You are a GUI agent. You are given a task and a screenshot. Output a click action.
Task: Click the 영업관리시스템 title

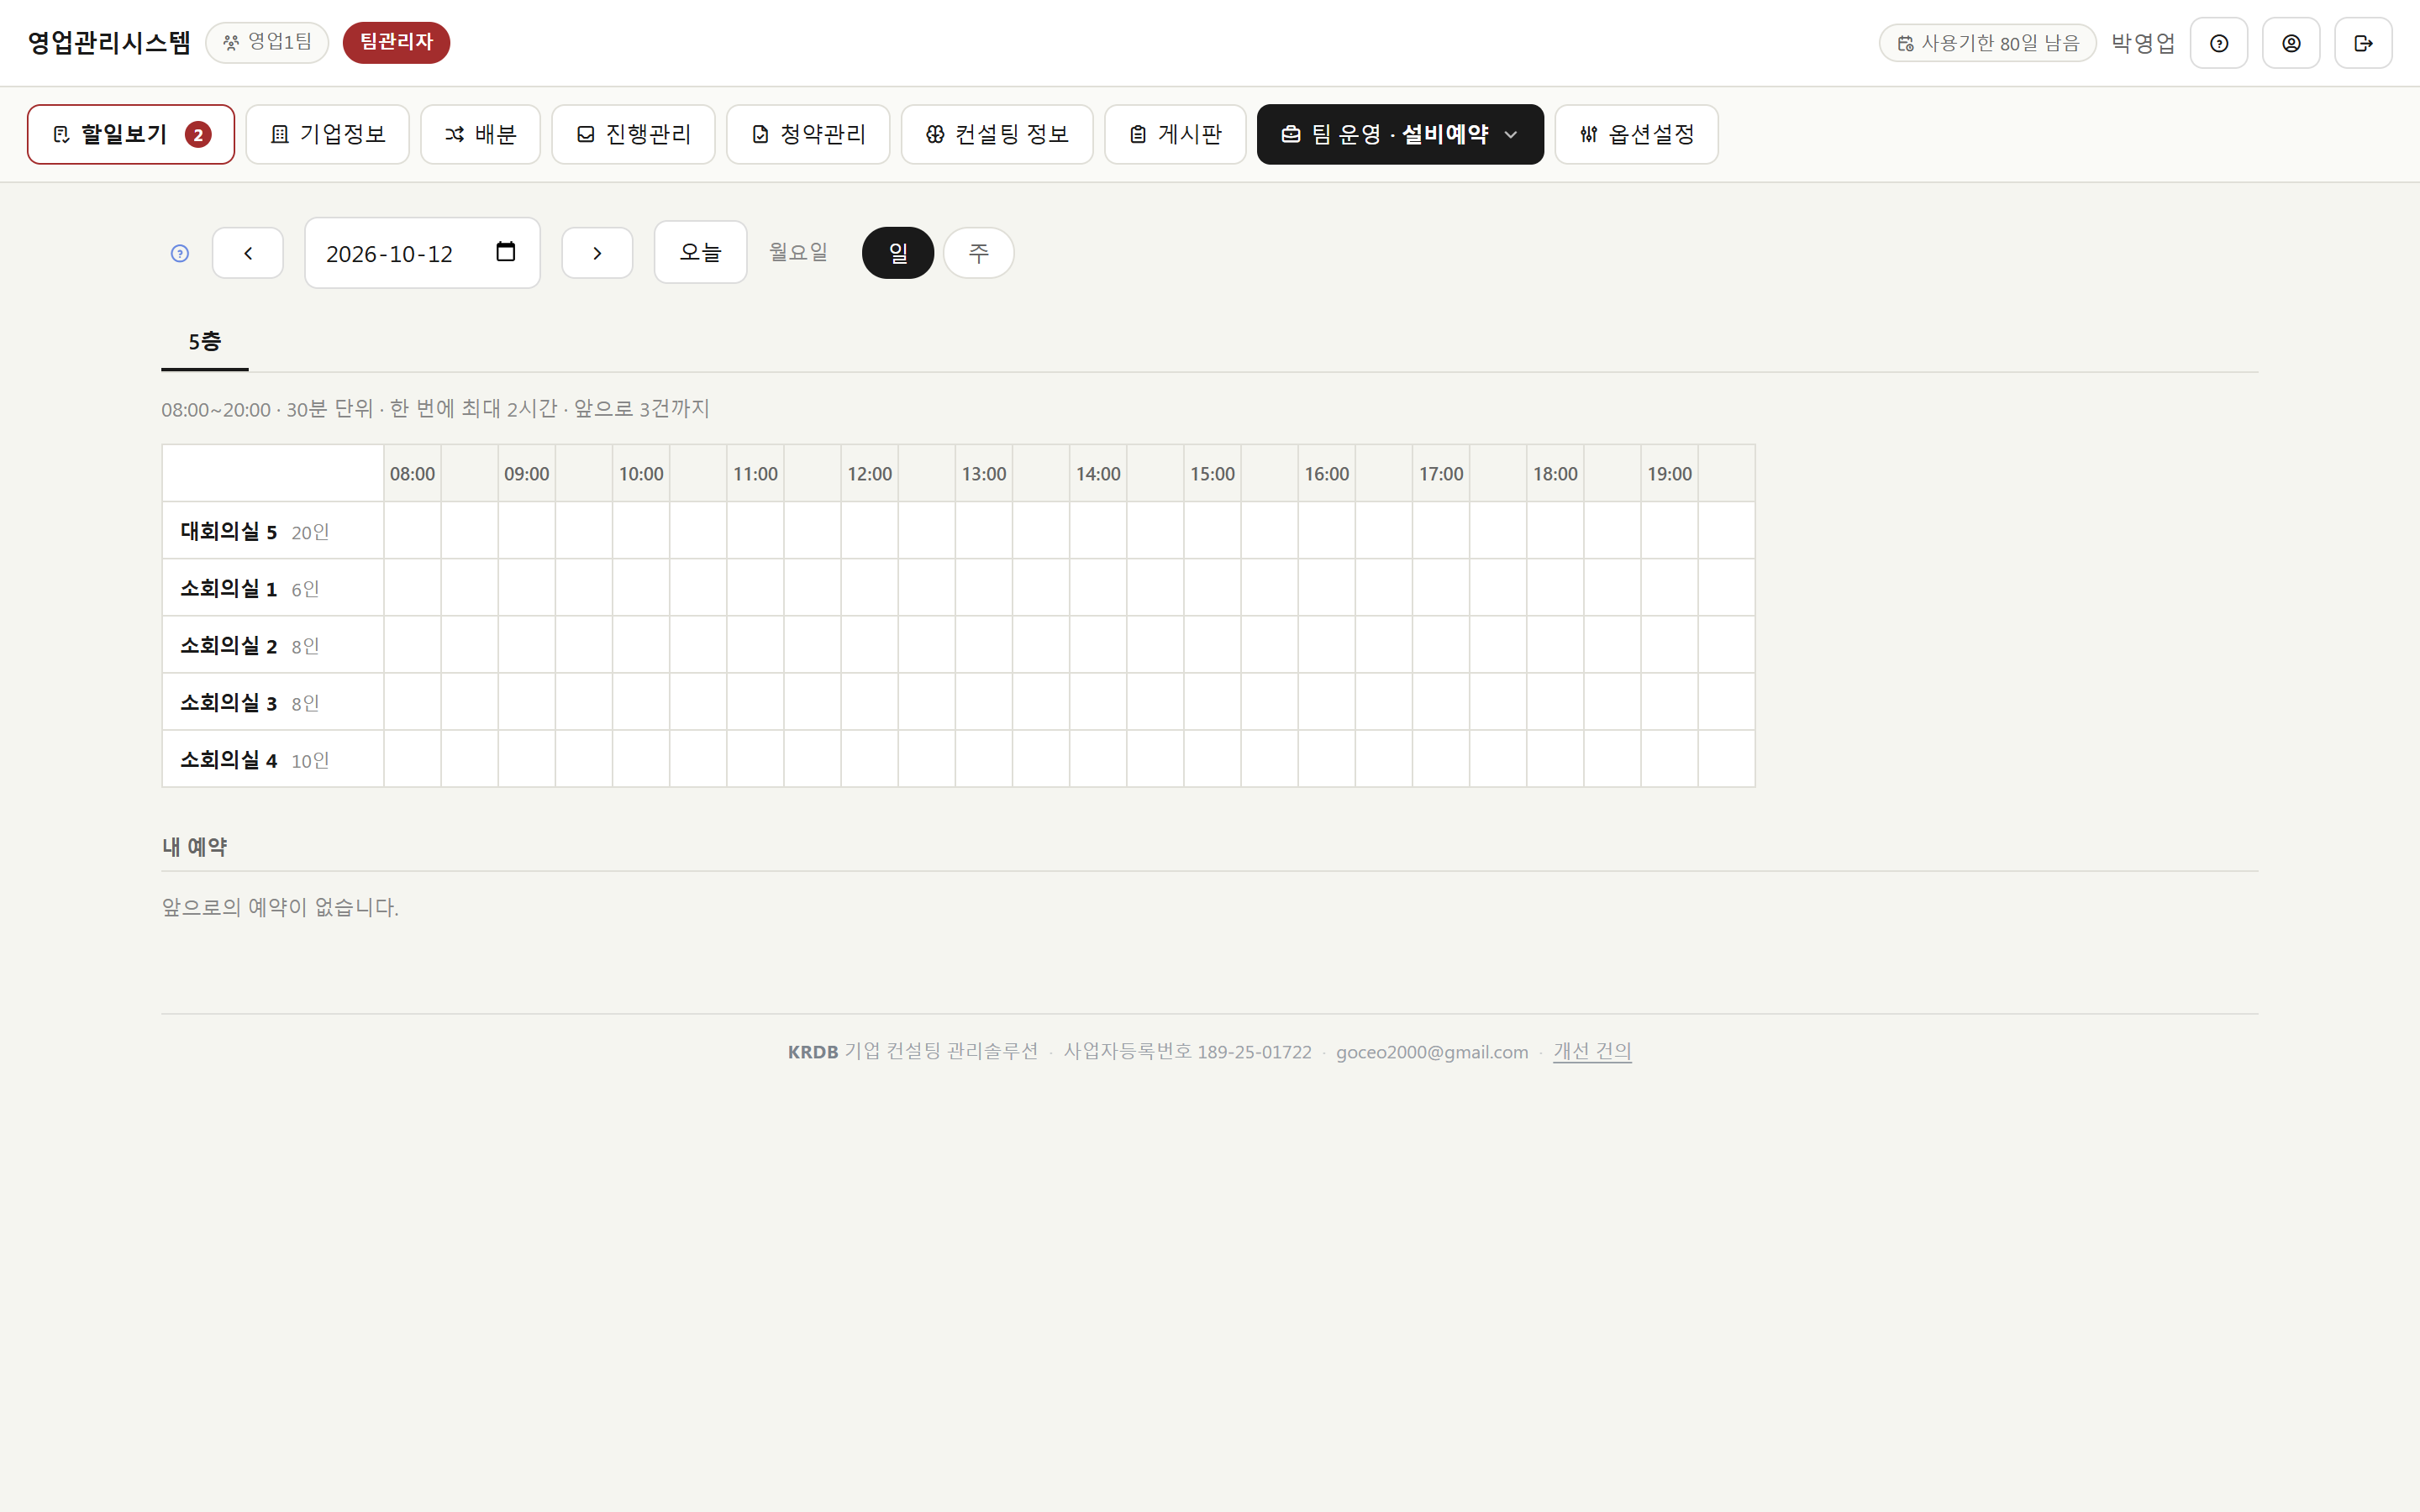[109, 42]
